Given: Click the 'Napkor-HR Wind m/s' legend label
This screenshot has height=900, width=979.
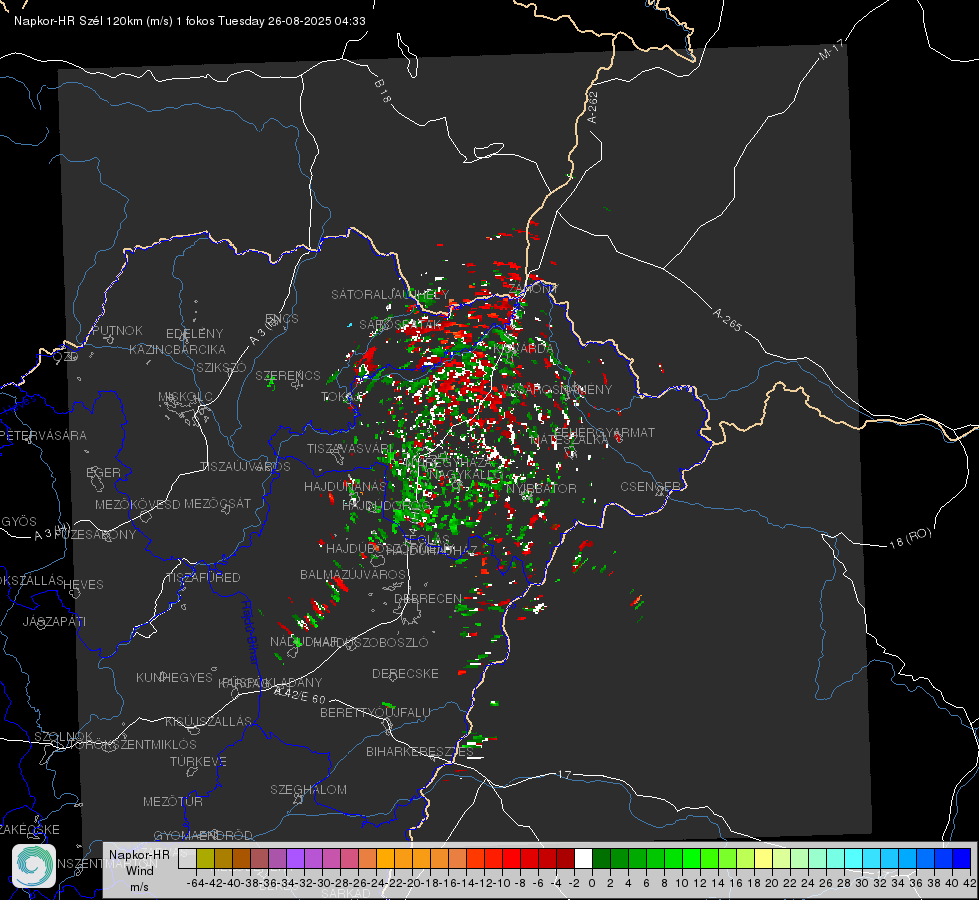Looking at the screenshot, I should pyautogui.click(x=139, y=870).
